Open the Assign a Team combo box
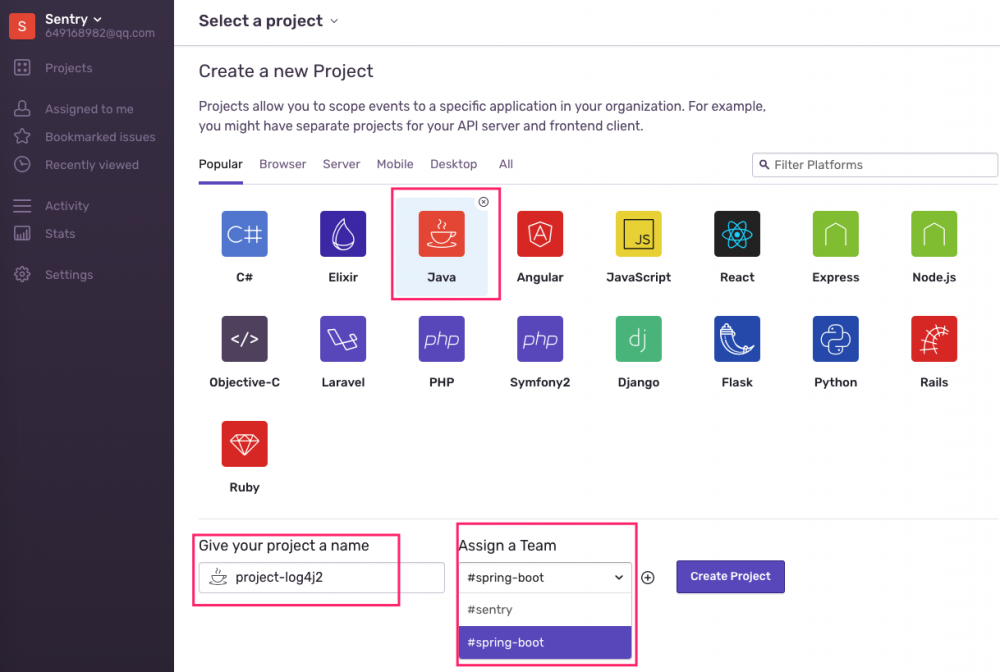The width and height of the screenshot is (1000, 672). (545, 577)
